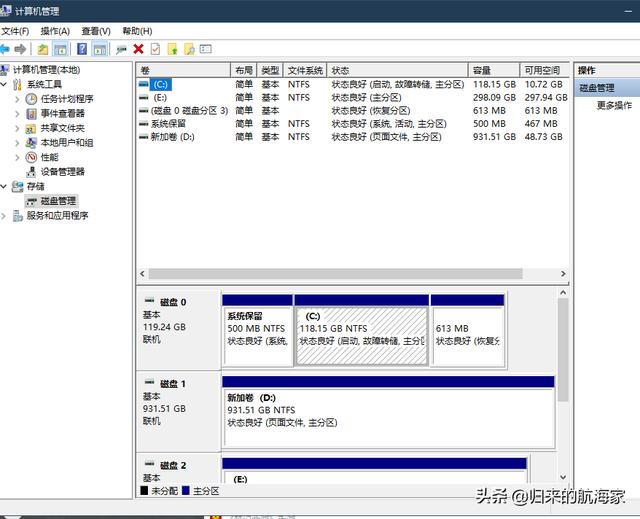Image resolution: width=640 pixels, height=519 pixels.
Task: Click the horizontal scrollbar under the volume list
Action: click(330, 273)
